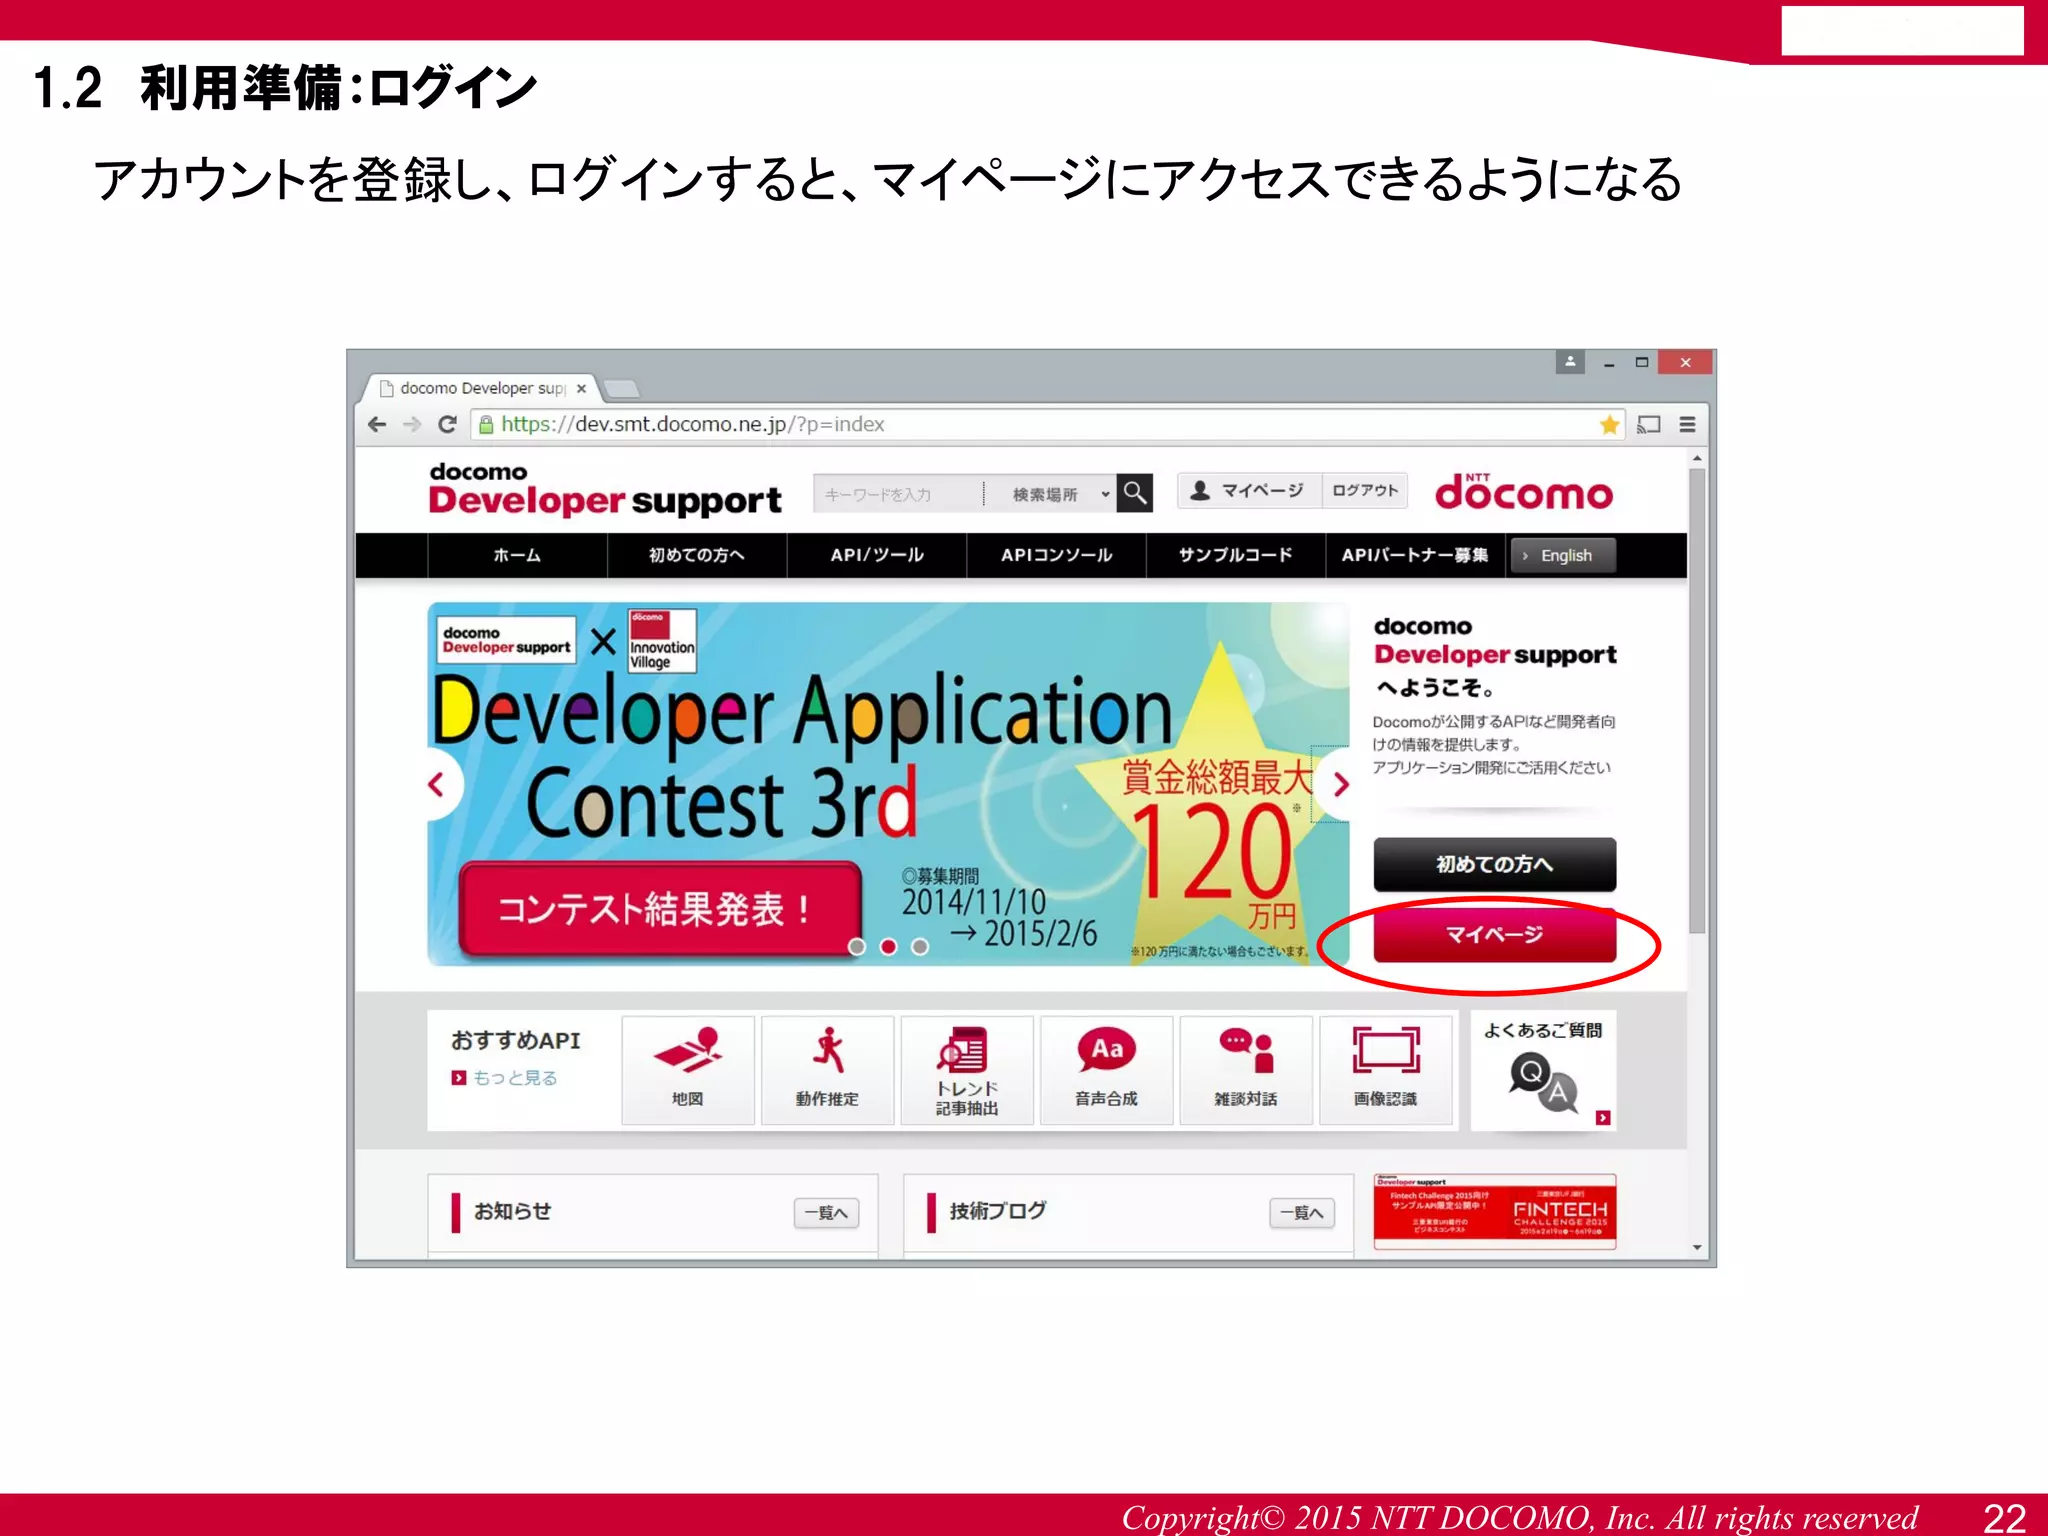Image resolution: width=2048 pixels, height=1536 pixels.
Task: Click the scrollbar up arrow
Action: click(x=1697, y=458)
